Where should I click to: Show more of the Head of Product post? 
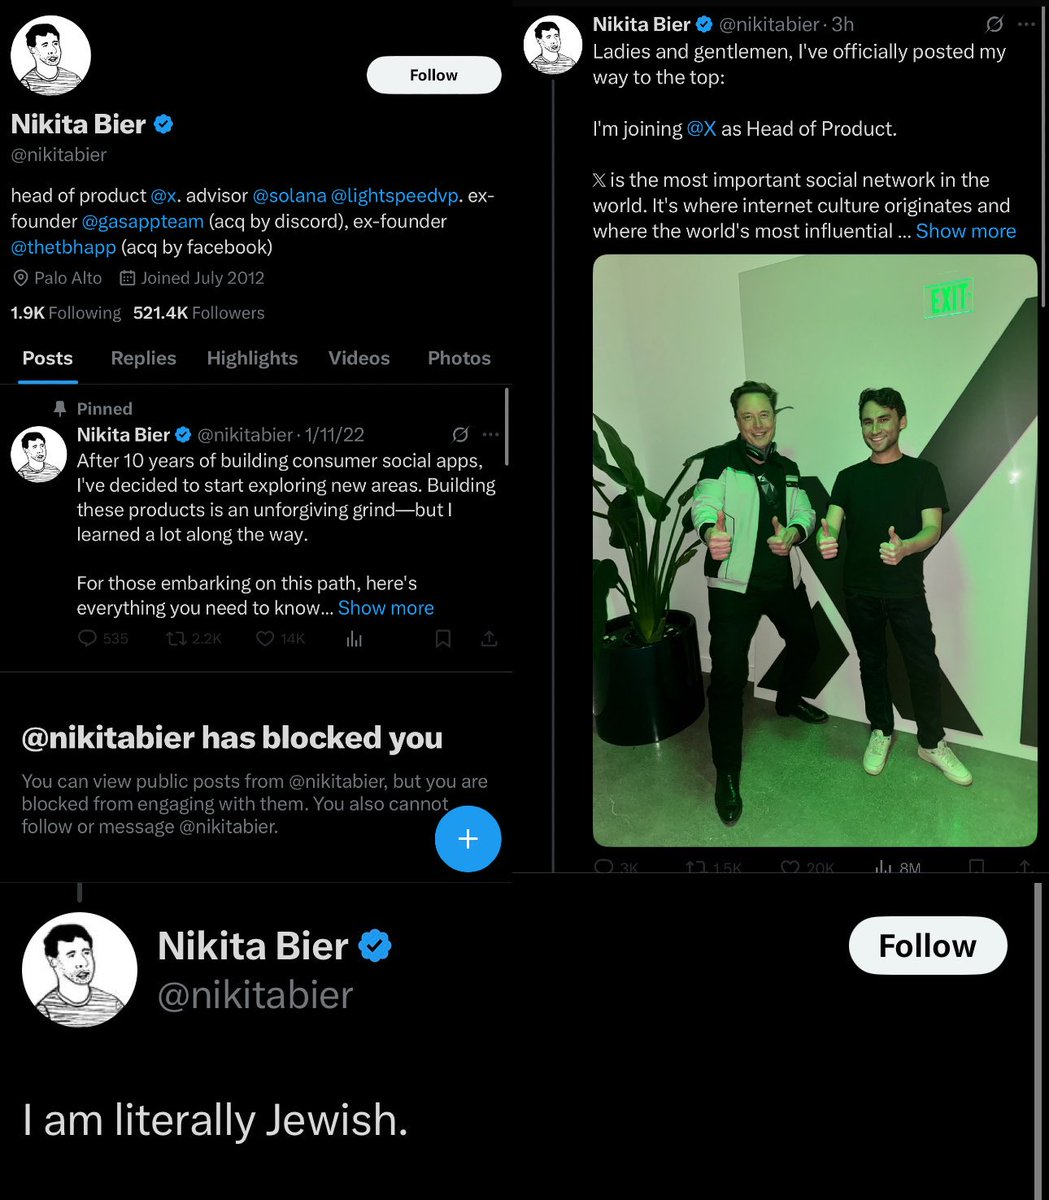[x=966, y=231]
